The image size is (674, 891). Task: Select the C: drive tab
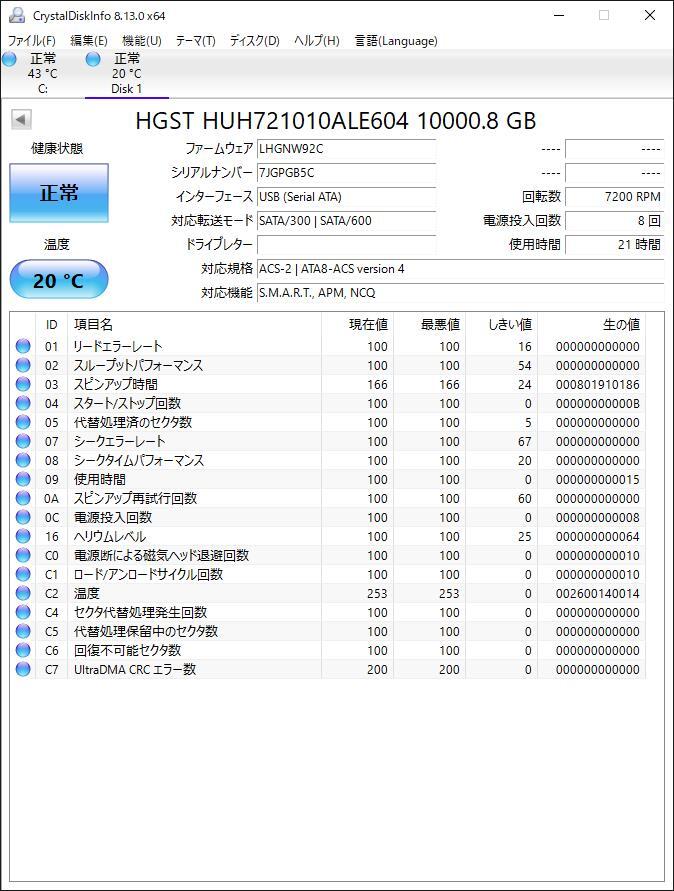pos(43,73)
